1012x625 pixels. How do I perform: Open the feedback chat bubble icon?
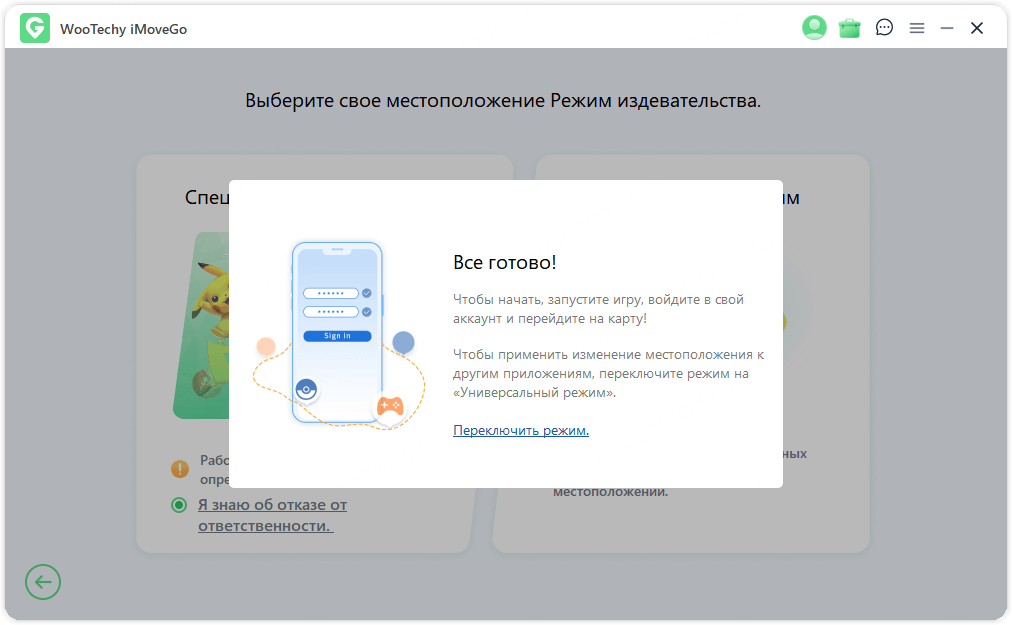point(884,28)
